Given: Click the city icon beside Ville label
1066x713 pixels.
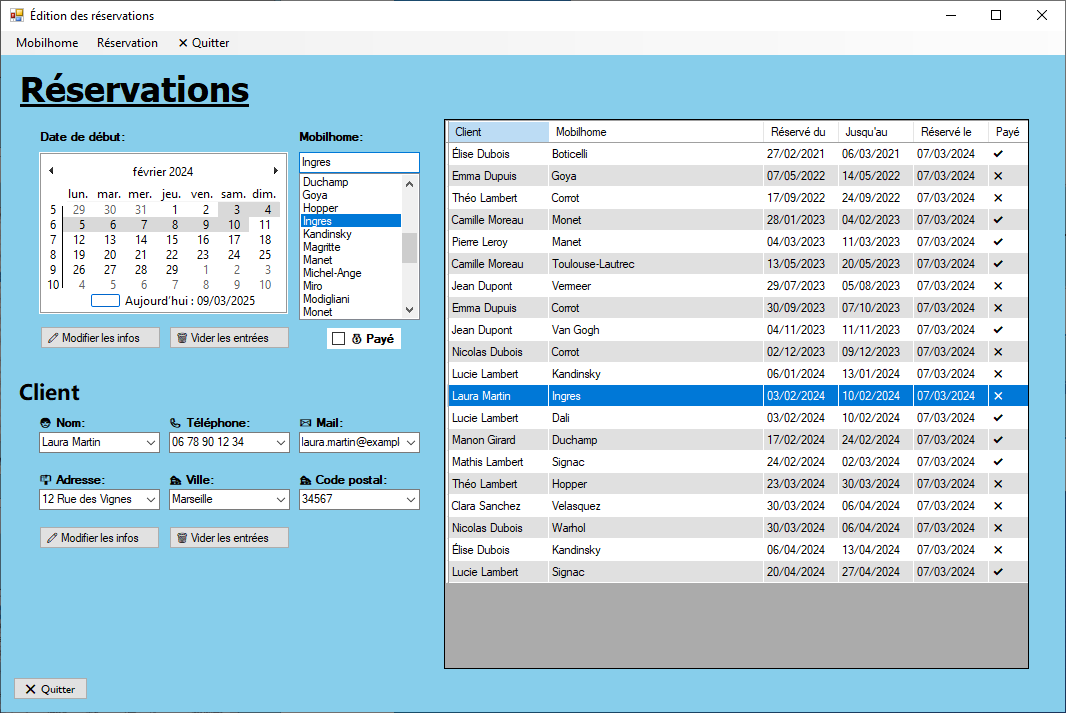Looking at the screenshot, I should [176, 480].
